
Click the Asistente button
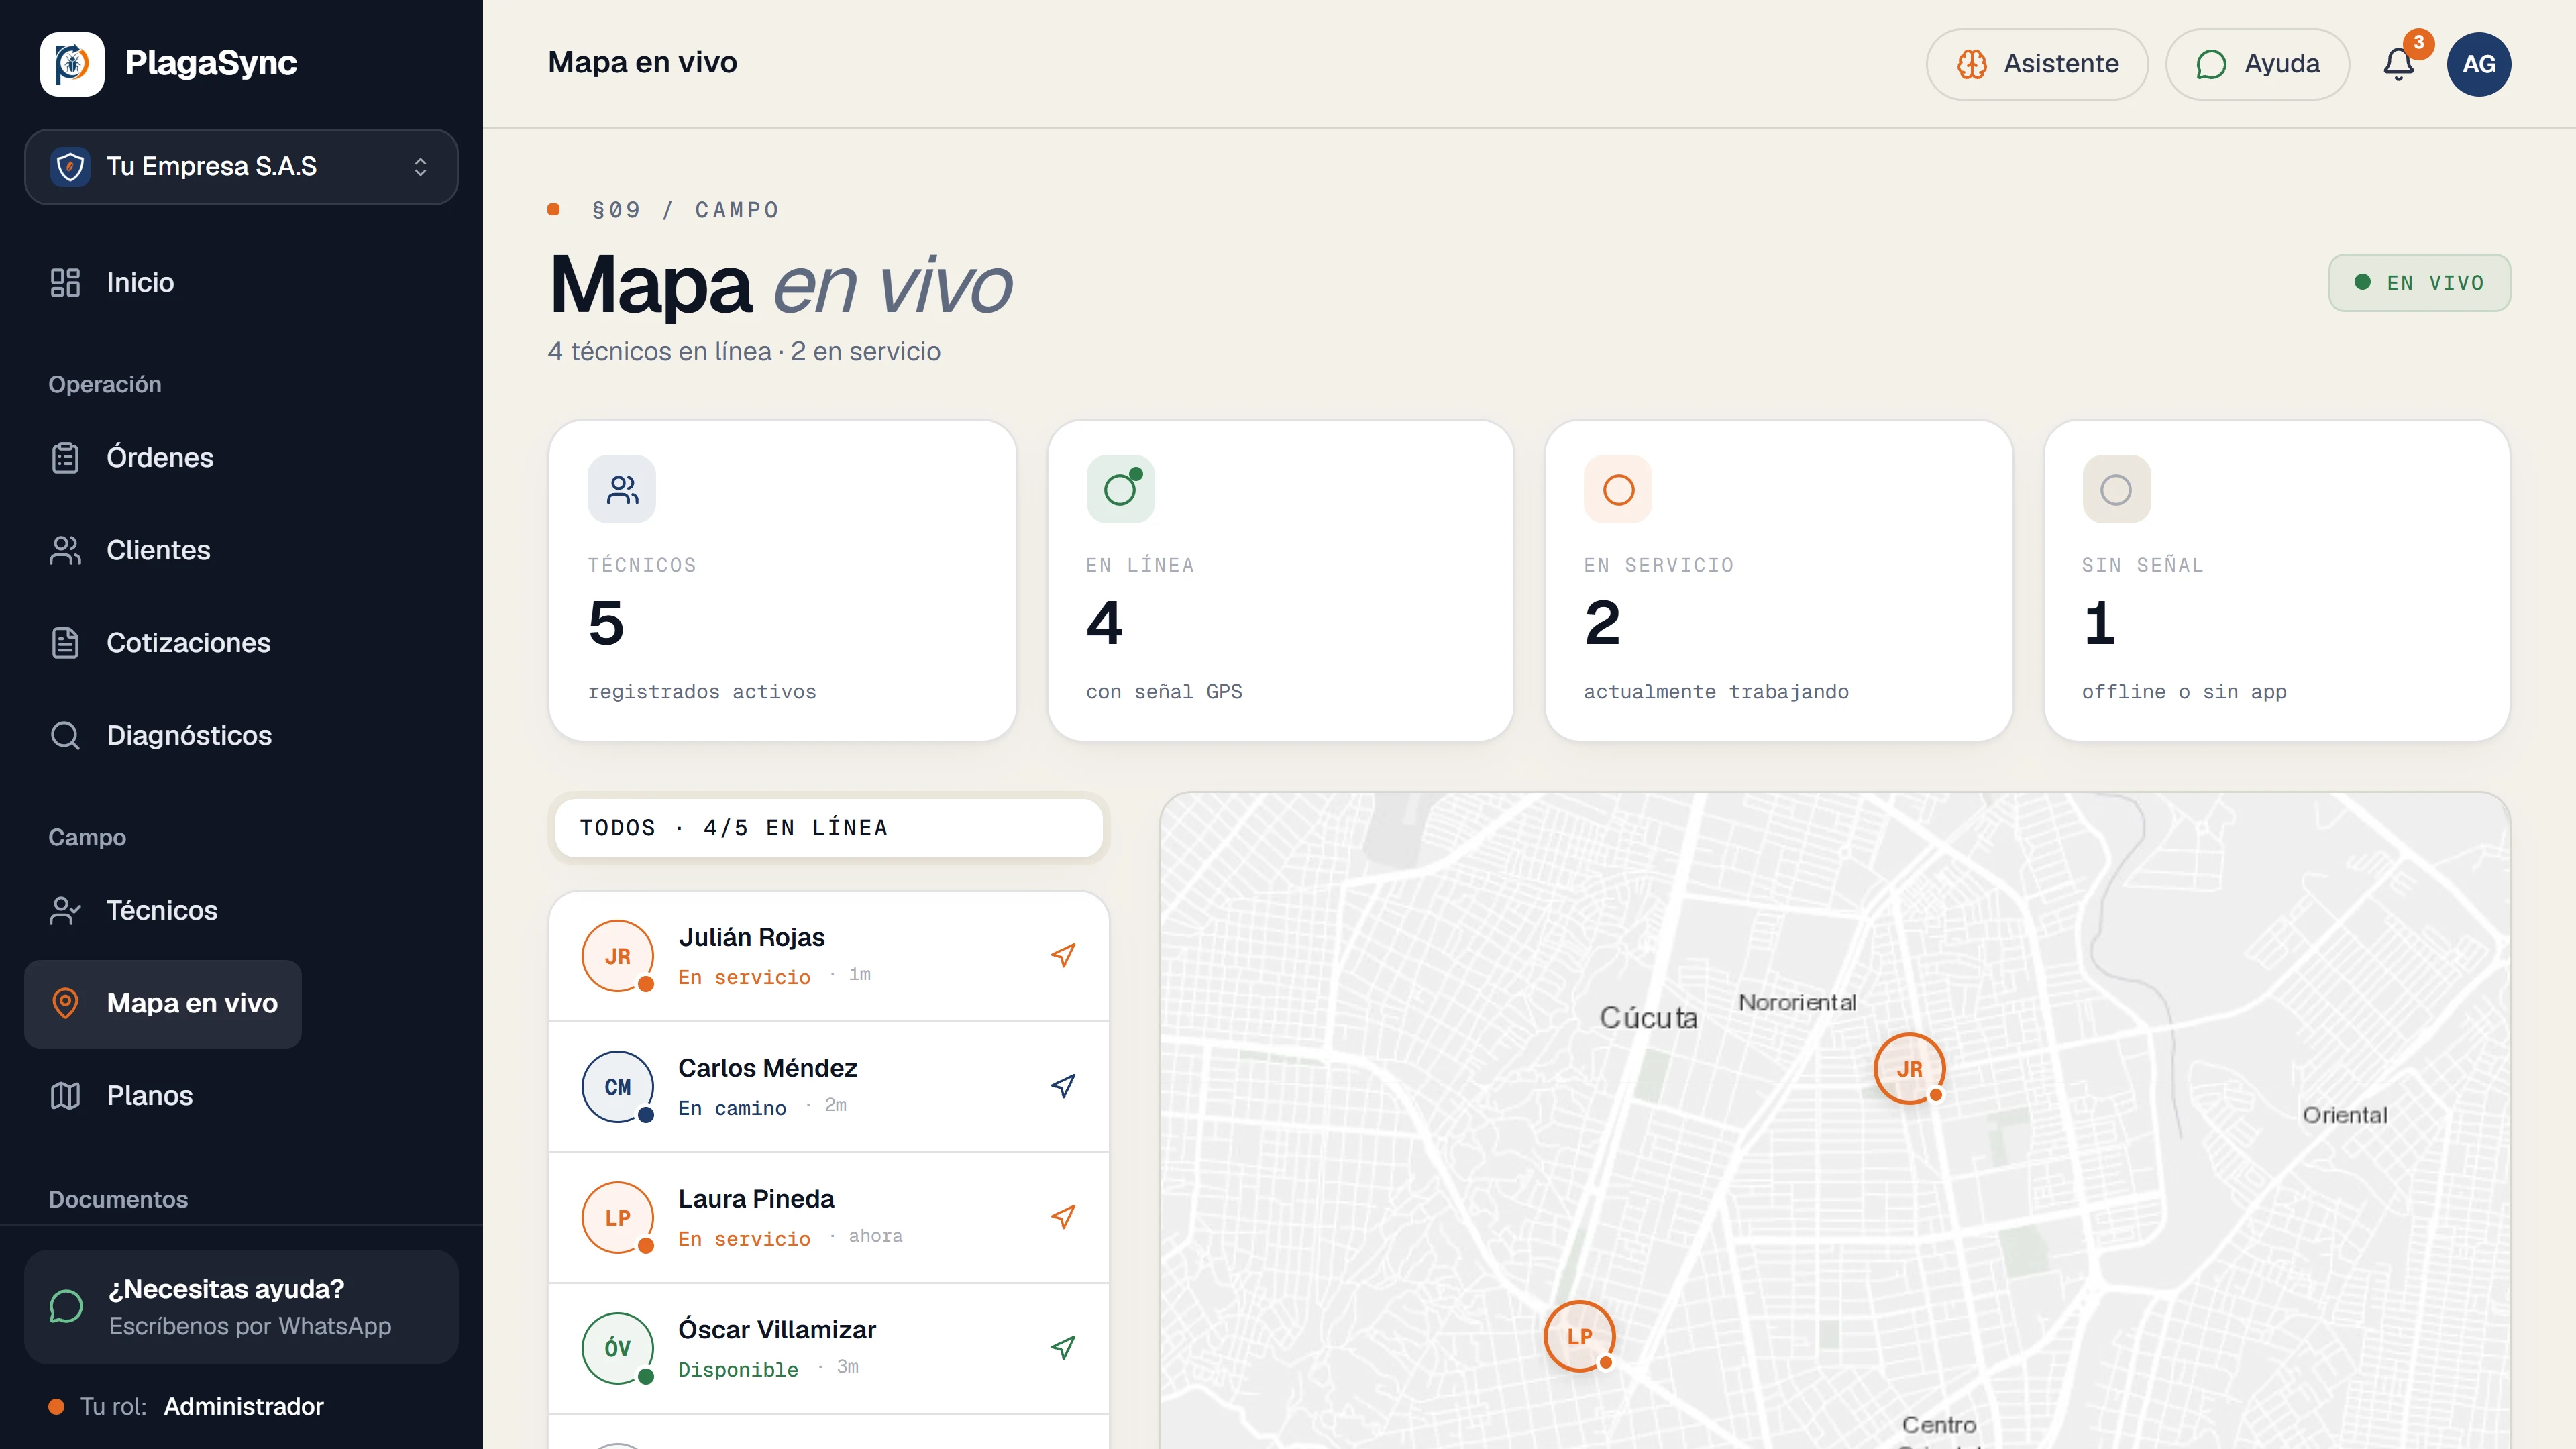coord(2037,64)
